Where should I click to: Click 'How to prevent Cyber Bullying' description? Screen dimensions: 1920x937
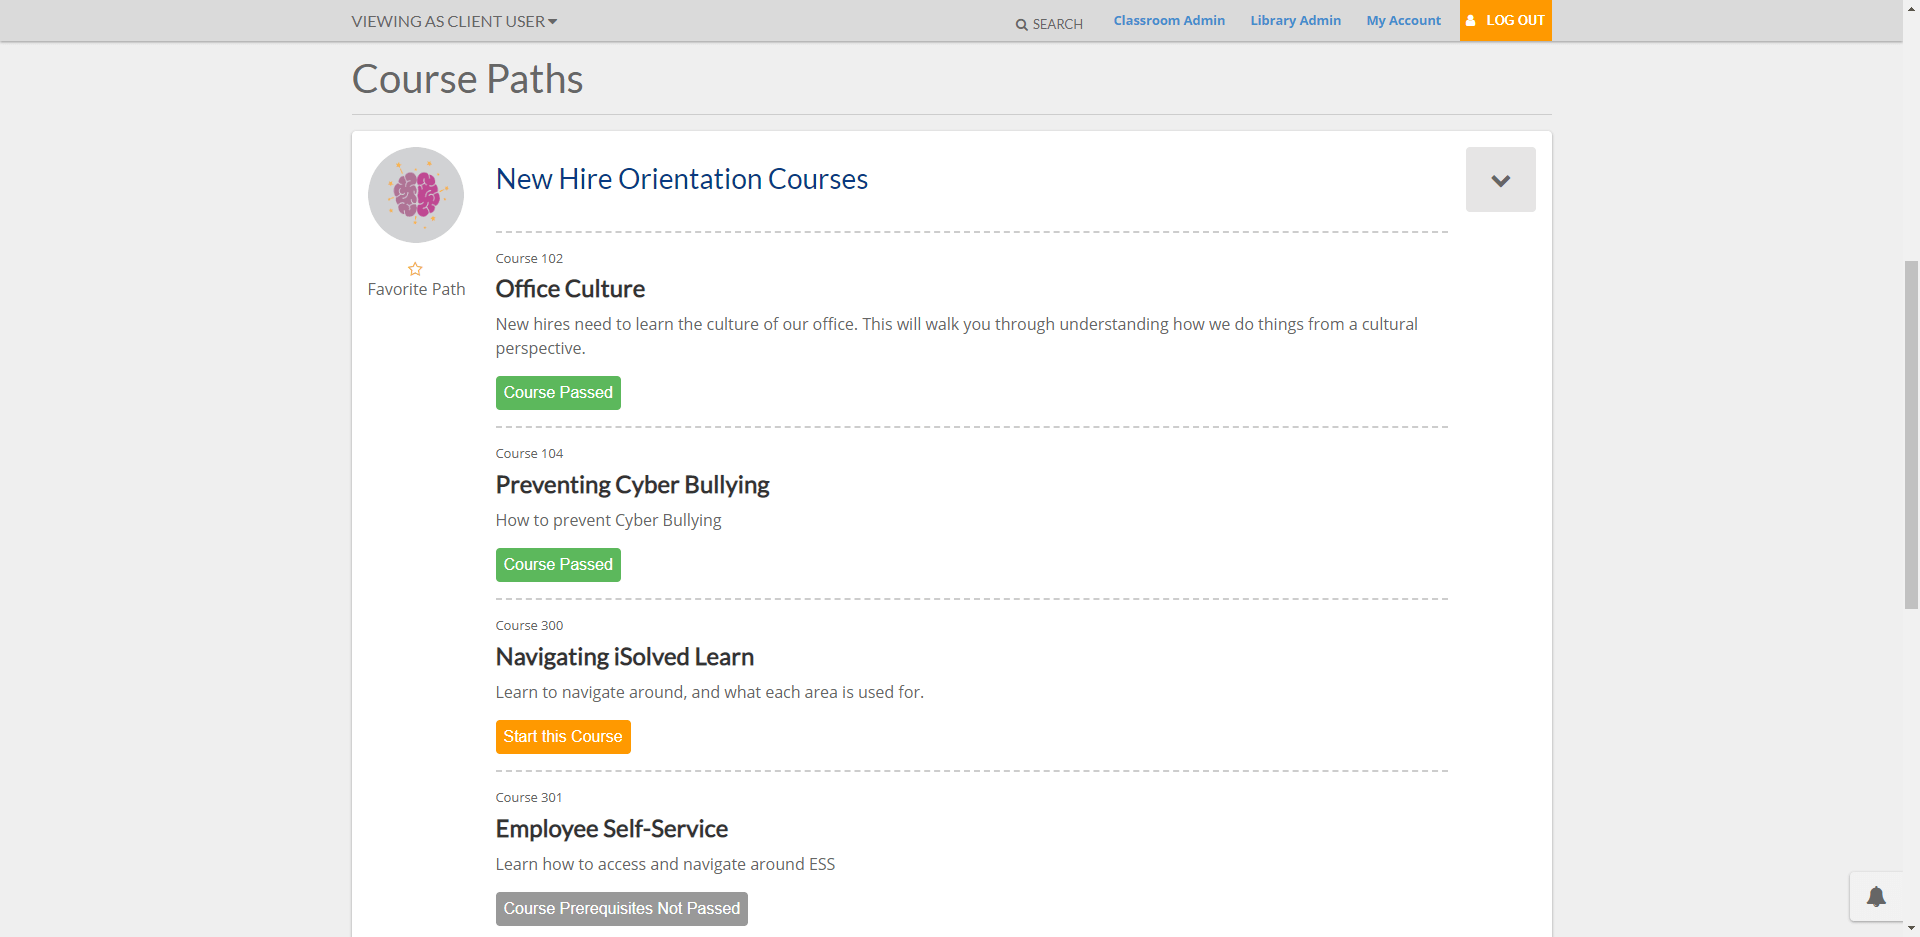pyautogui.click(x=608, y=520)
